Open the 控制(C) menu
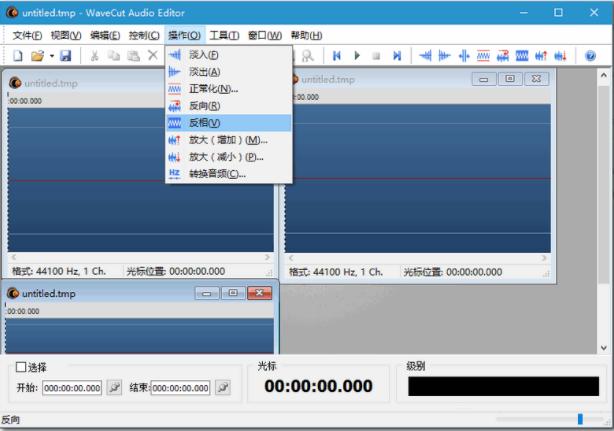This screenshot has width=614, height=431. tap(144, 36)
